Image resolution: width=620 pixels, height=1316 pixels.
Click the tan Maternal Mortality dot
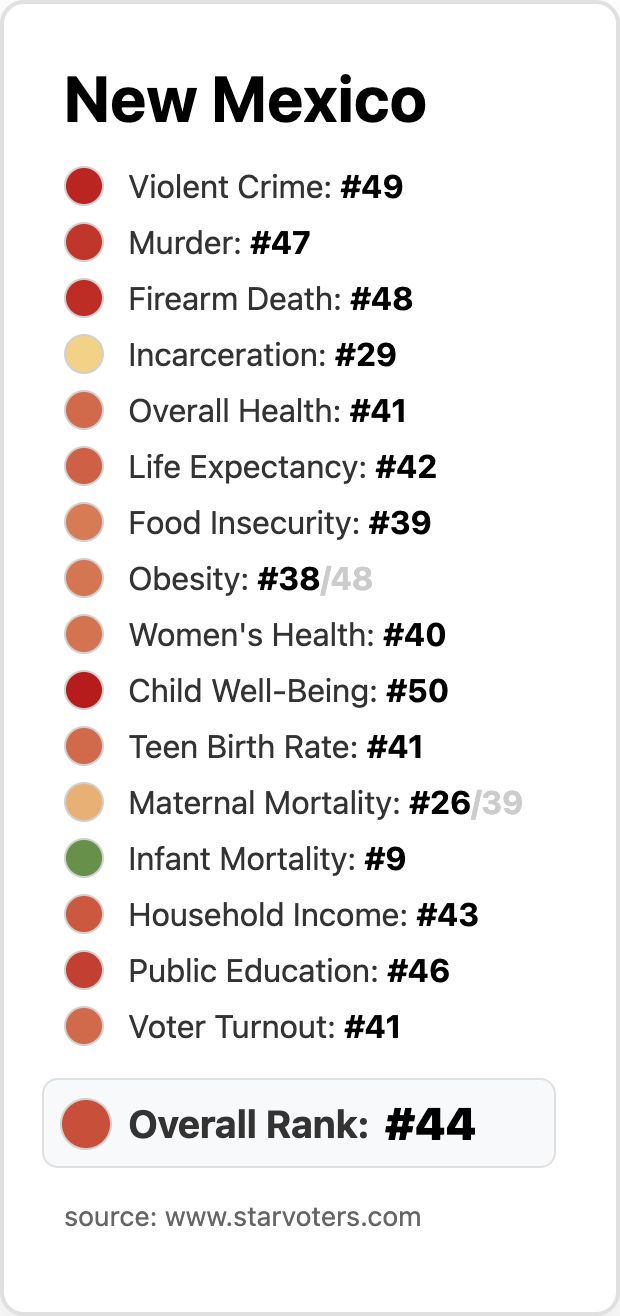point(84,803)
